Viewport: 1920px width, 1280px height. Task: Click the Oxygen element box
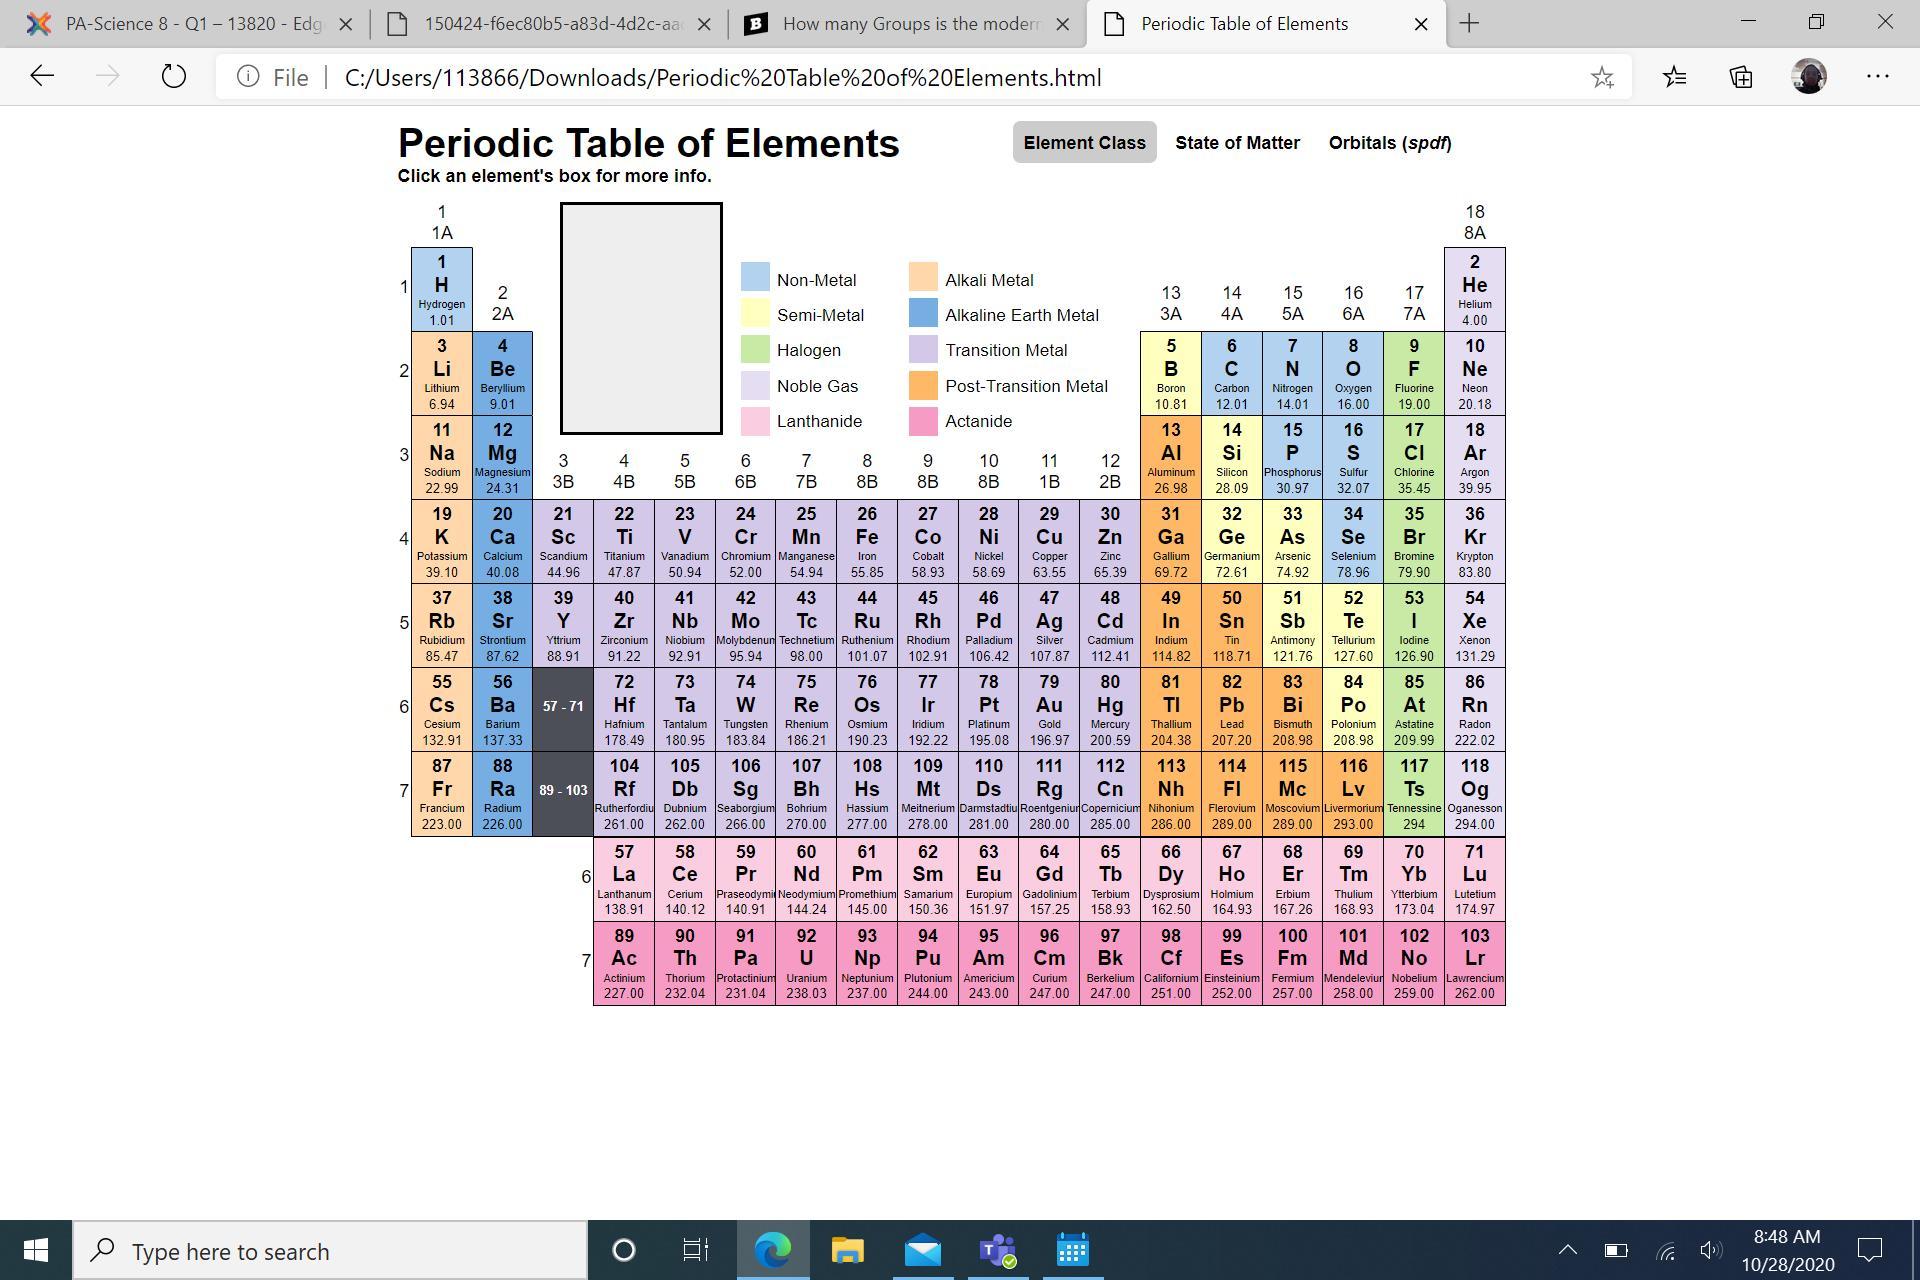point(1352,373)
